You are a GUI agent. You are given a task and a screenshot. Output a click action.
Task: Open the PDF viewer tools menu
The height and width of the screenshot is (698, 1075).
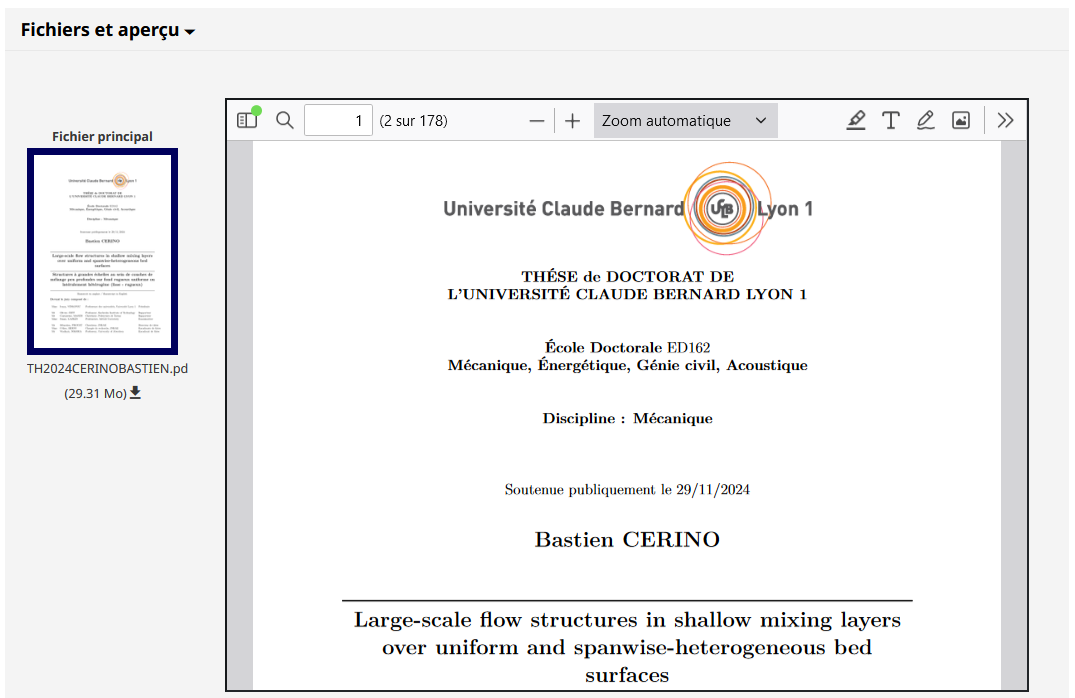click(x=1005, y=121)
